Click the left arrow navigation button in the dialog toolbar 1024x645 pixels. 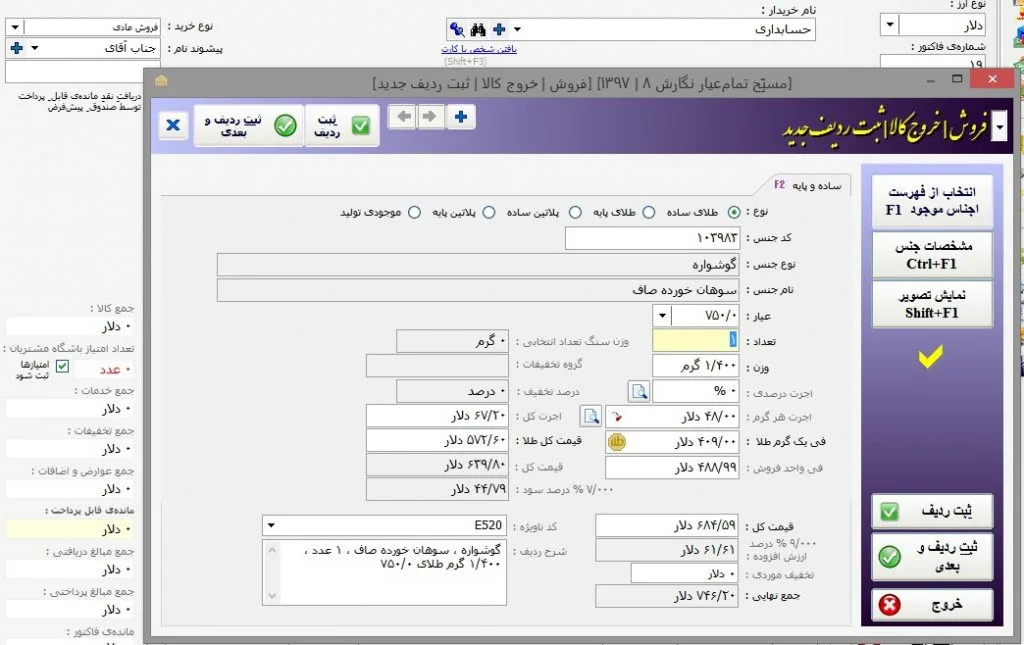tap(405, 117)
